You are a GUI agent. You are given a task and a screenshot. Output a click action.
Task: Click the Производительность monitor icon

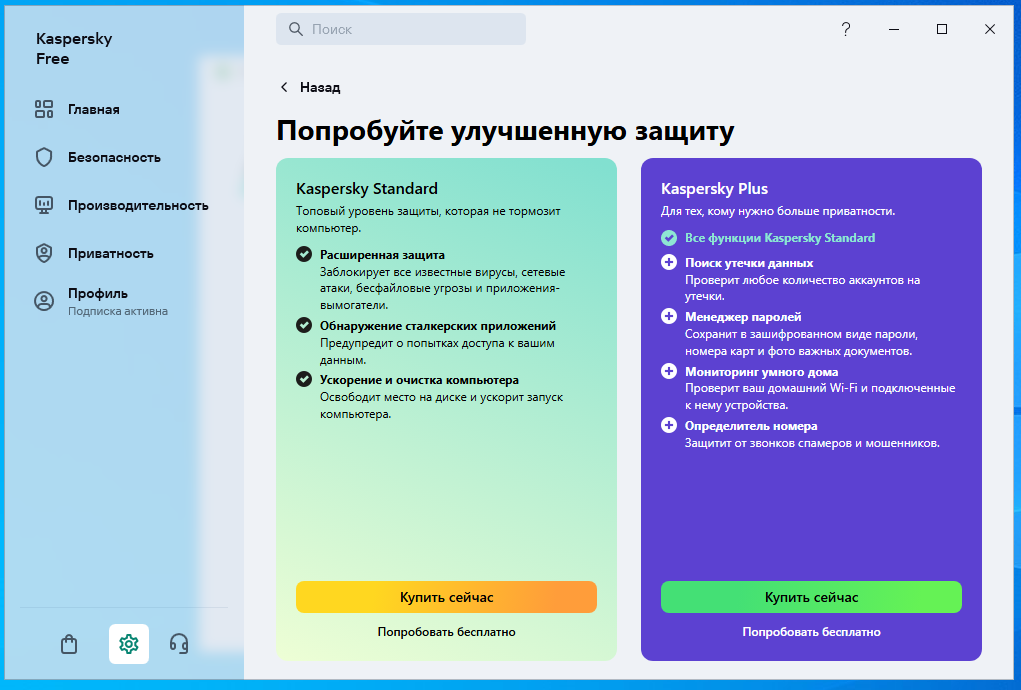[44, 205]
